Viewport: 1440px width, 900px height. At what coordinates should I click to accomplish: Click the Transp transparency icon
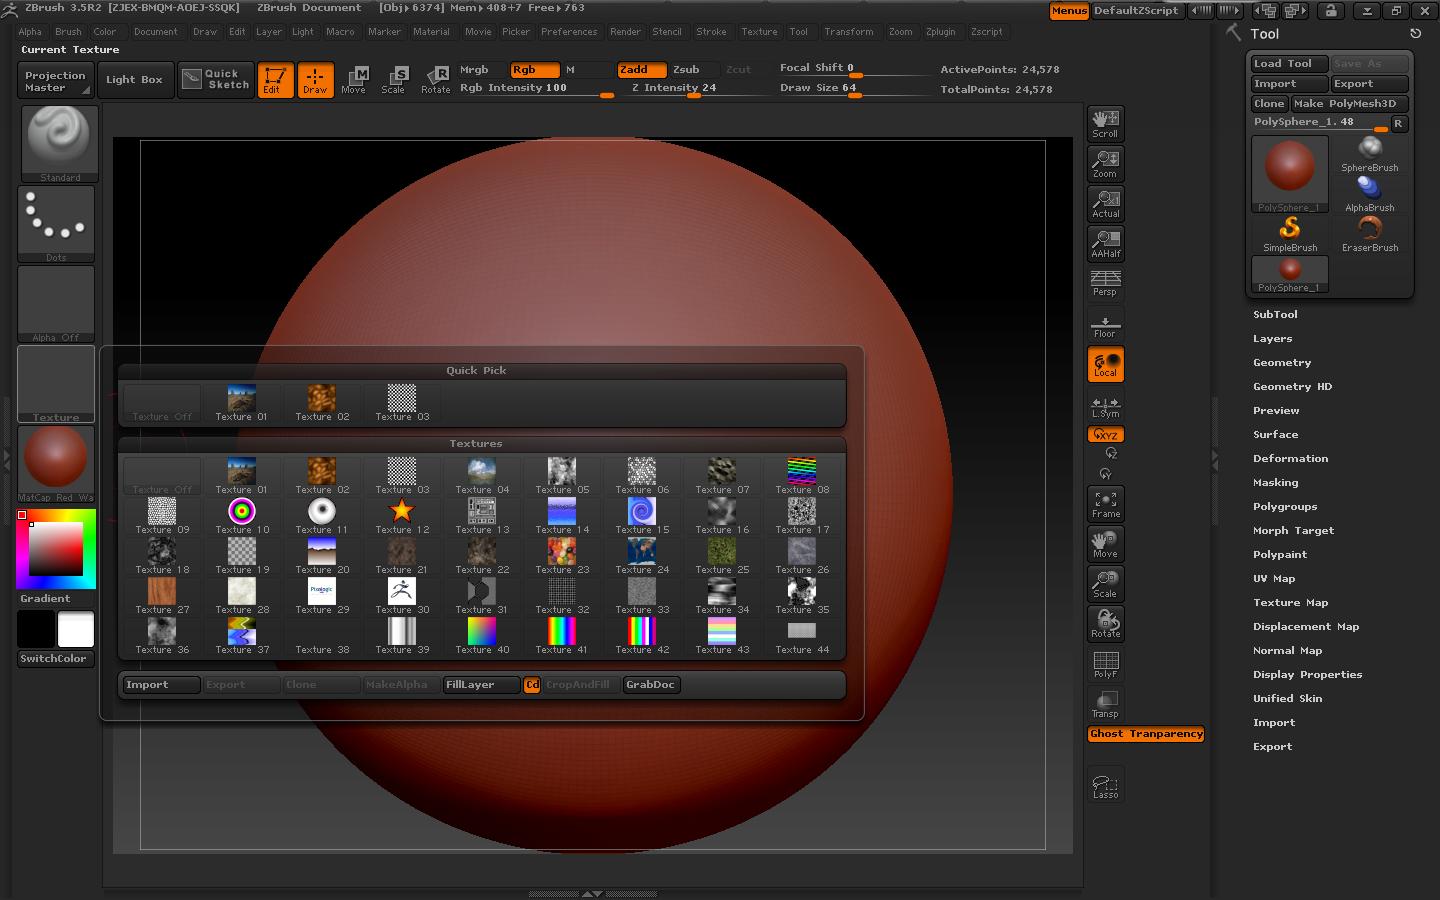point(1105,703)
